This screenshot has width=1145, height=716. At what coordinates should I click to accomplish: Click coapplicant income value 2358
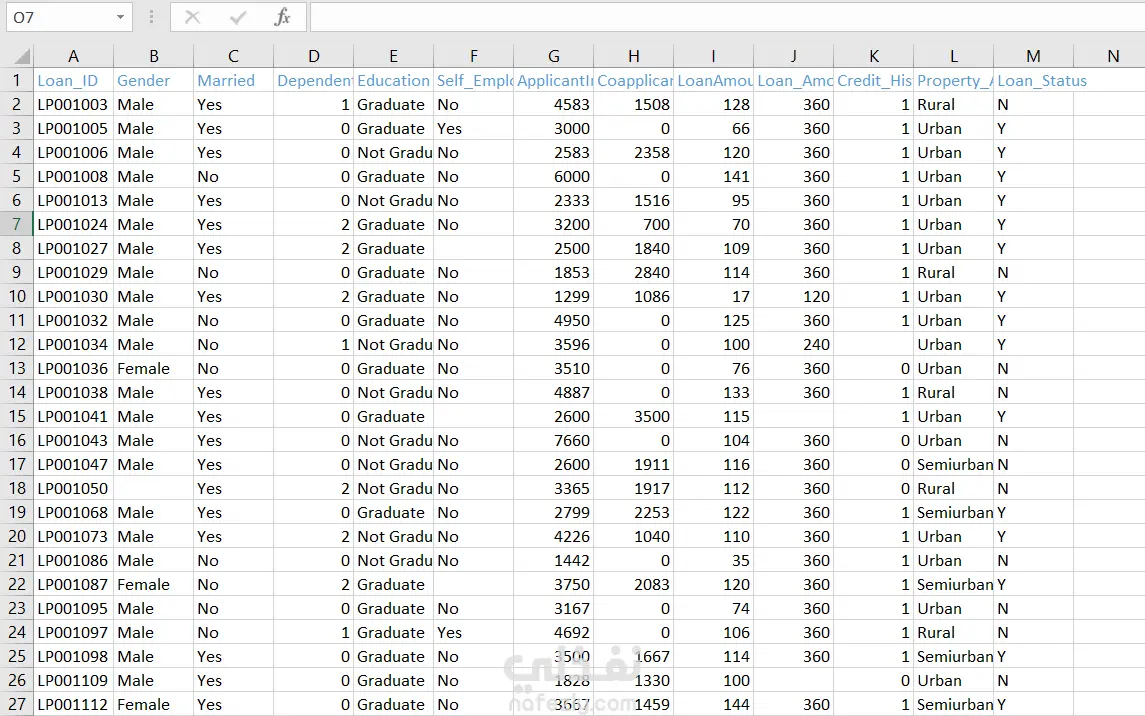click(633, 153)
